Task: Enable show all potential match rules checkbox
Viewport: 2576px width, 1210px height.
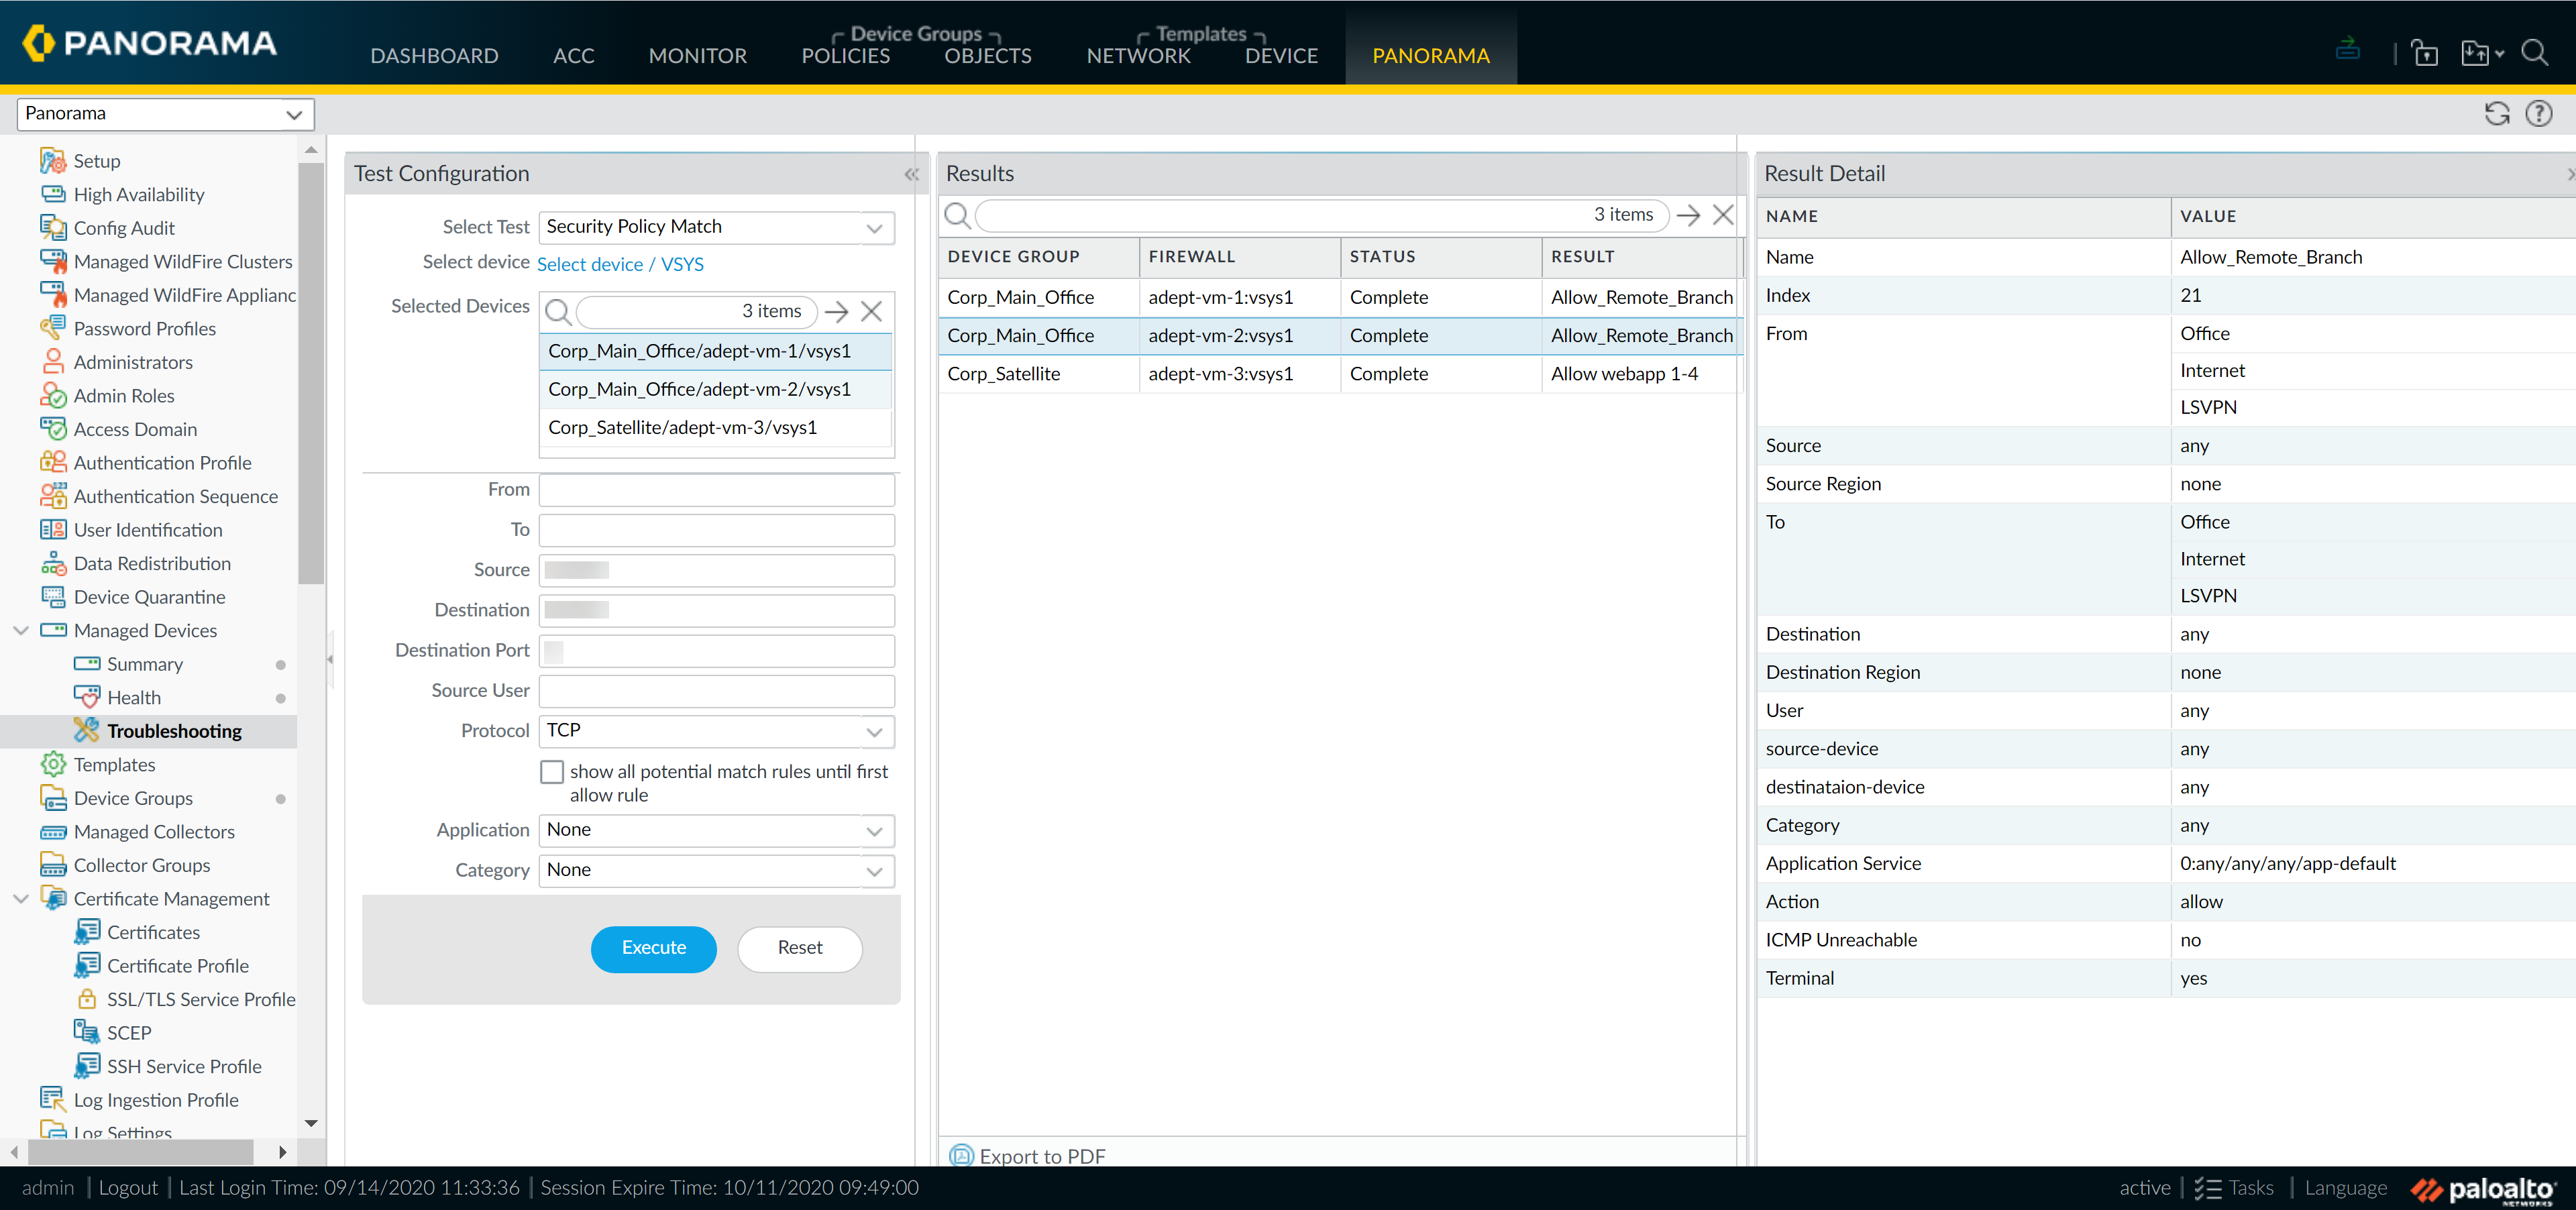Action: 552,772
